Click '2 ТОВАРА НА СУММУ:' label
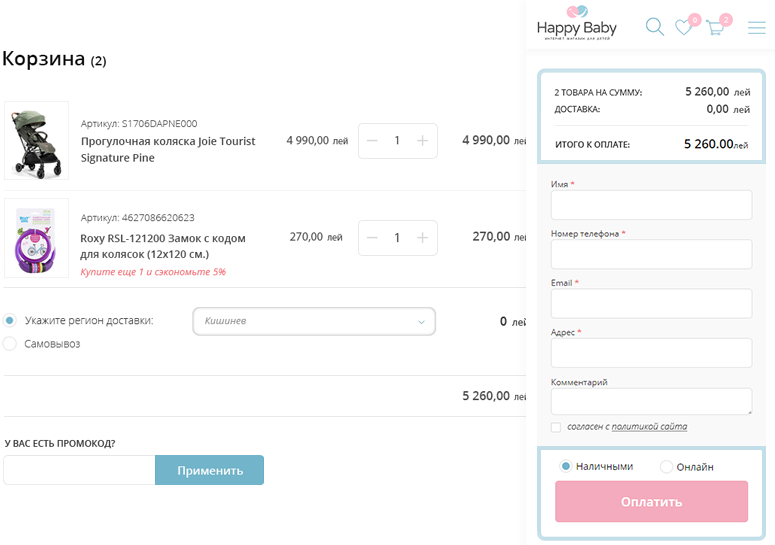 pyautogui.click(x=598, y=92)
